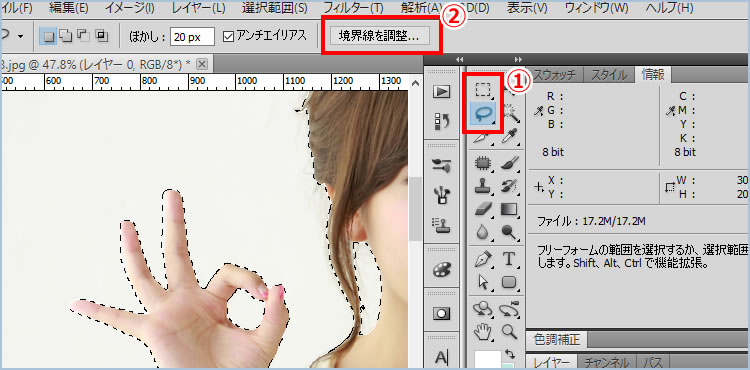The height and width of the screenshot is (370, 750).
Task: Select the Gradient tool
Action: click(510, 209)
